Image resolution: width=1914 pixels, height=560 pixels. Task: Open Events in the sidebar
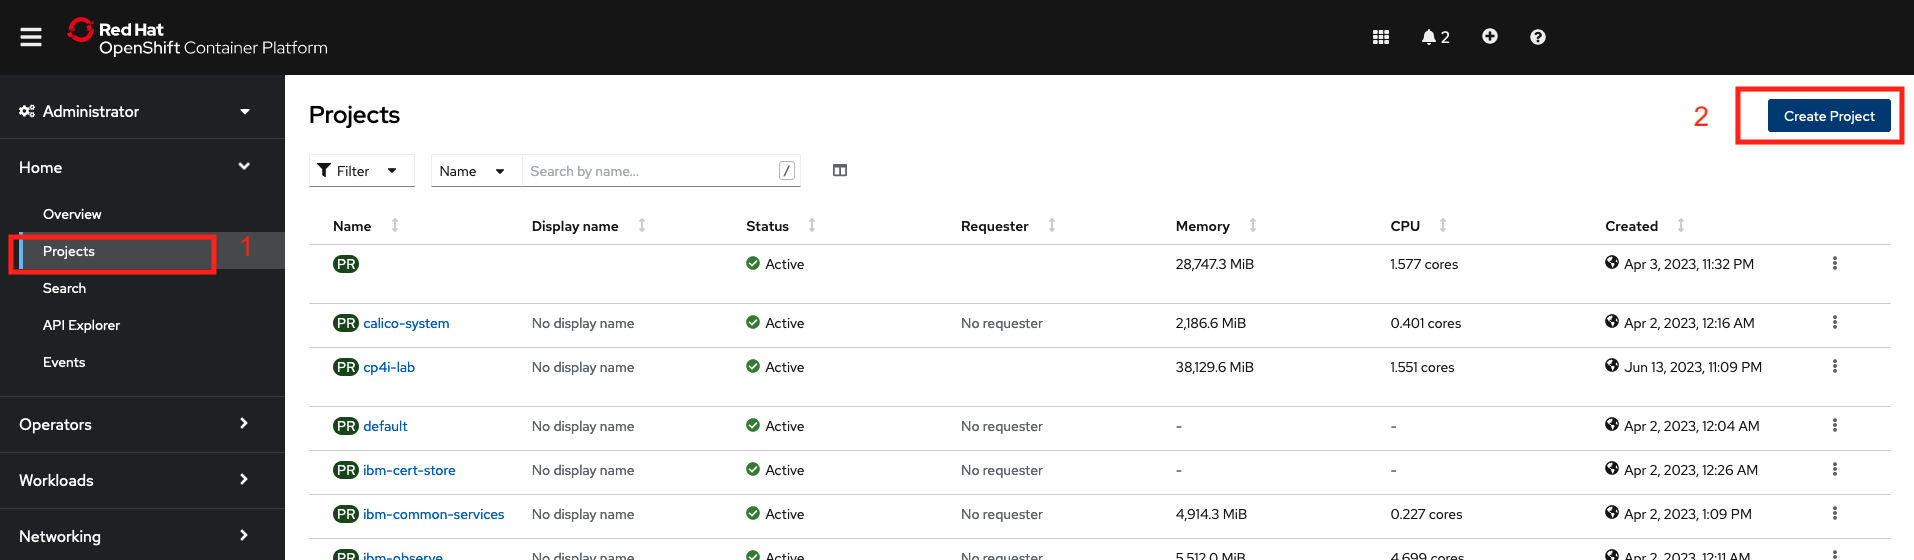coord(64,362)
